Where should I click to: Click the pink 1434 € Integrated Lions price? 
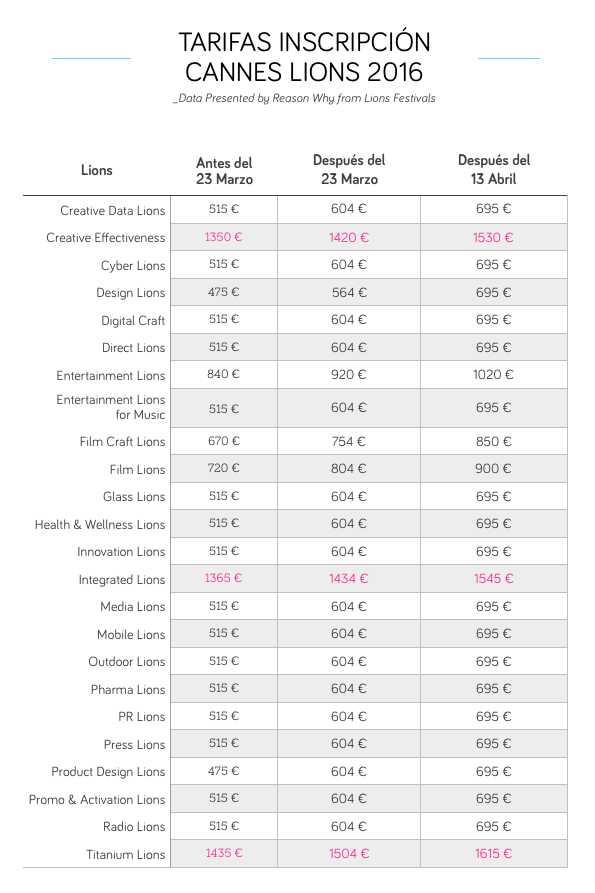(348, 579)
